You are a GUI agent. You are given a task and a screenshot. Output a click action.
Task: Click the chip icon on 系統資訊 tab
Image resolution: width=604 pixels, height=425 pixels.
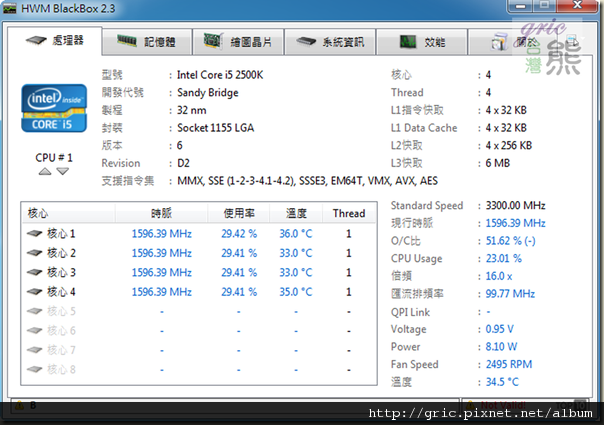[306, 41]
